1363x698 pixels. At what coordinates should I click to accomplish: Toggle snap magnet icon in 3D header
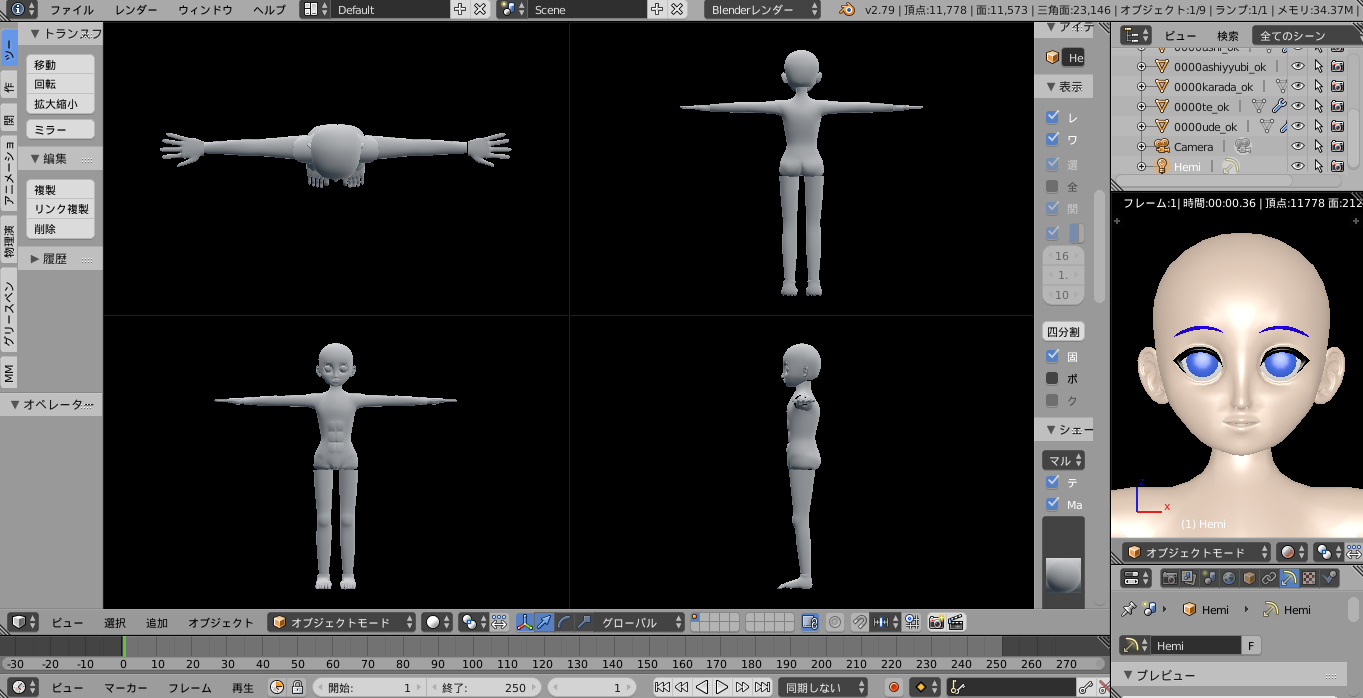click(859, 622)
